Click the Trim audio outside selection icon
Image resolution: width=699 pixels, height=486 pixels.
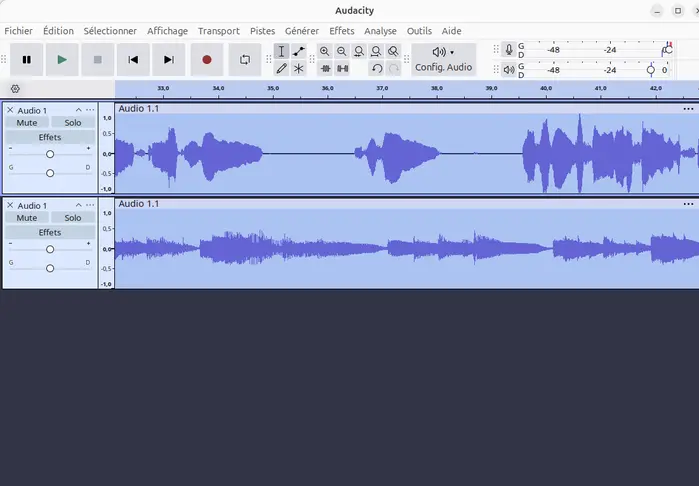click(x=325, y=69)
